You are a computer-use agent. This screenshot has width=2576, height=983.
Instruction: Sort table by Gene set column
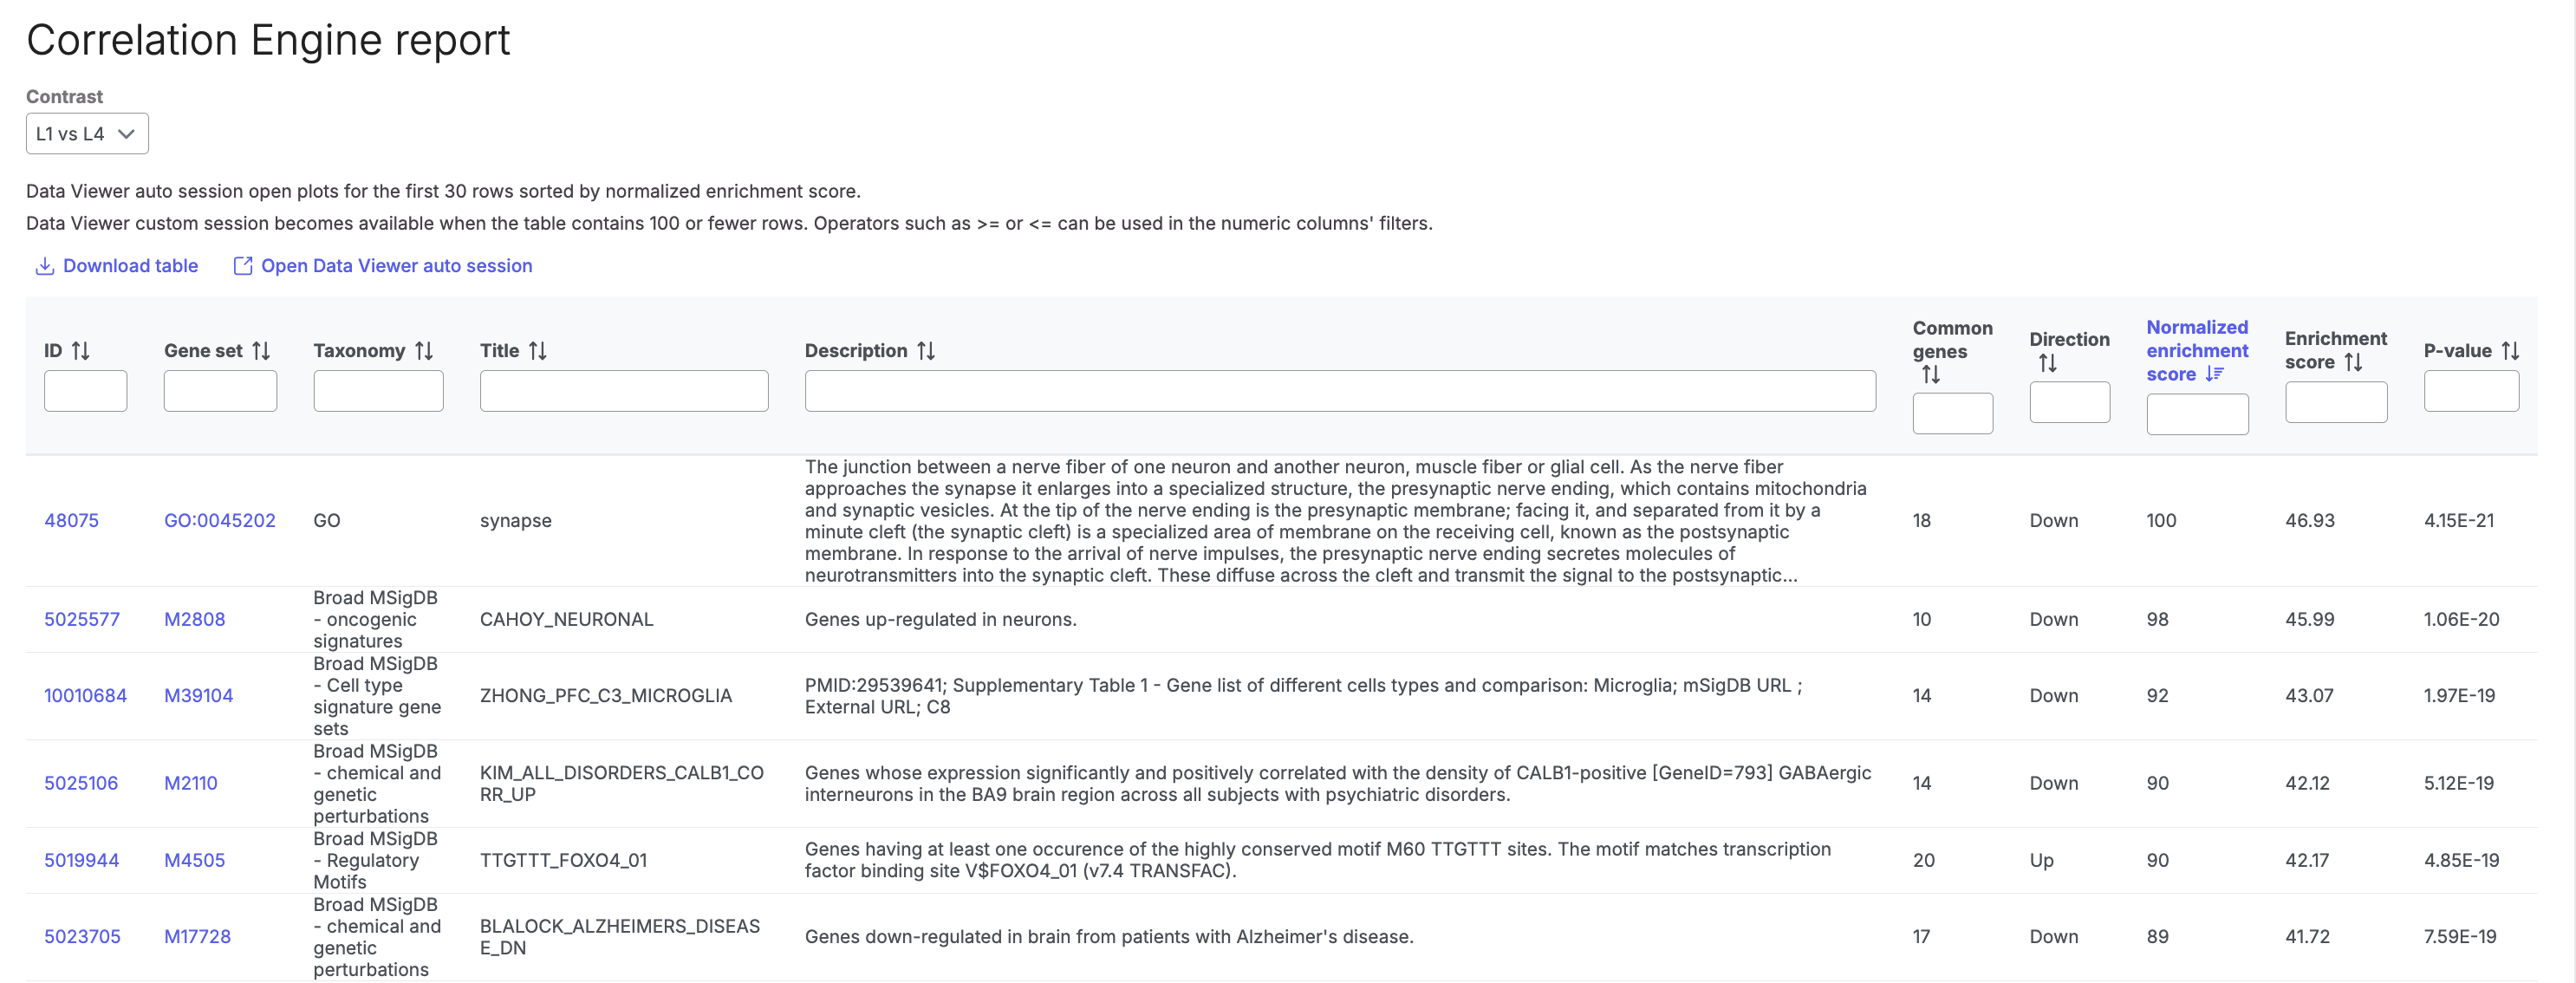261,351
